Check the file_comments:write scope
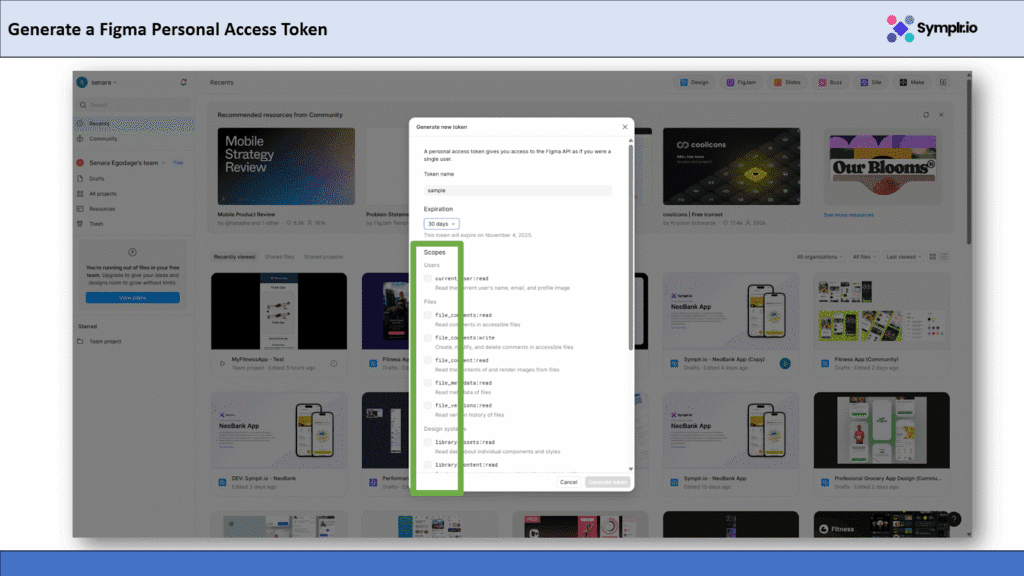Viewport: 1024px width, 576px height. [428, 338]
